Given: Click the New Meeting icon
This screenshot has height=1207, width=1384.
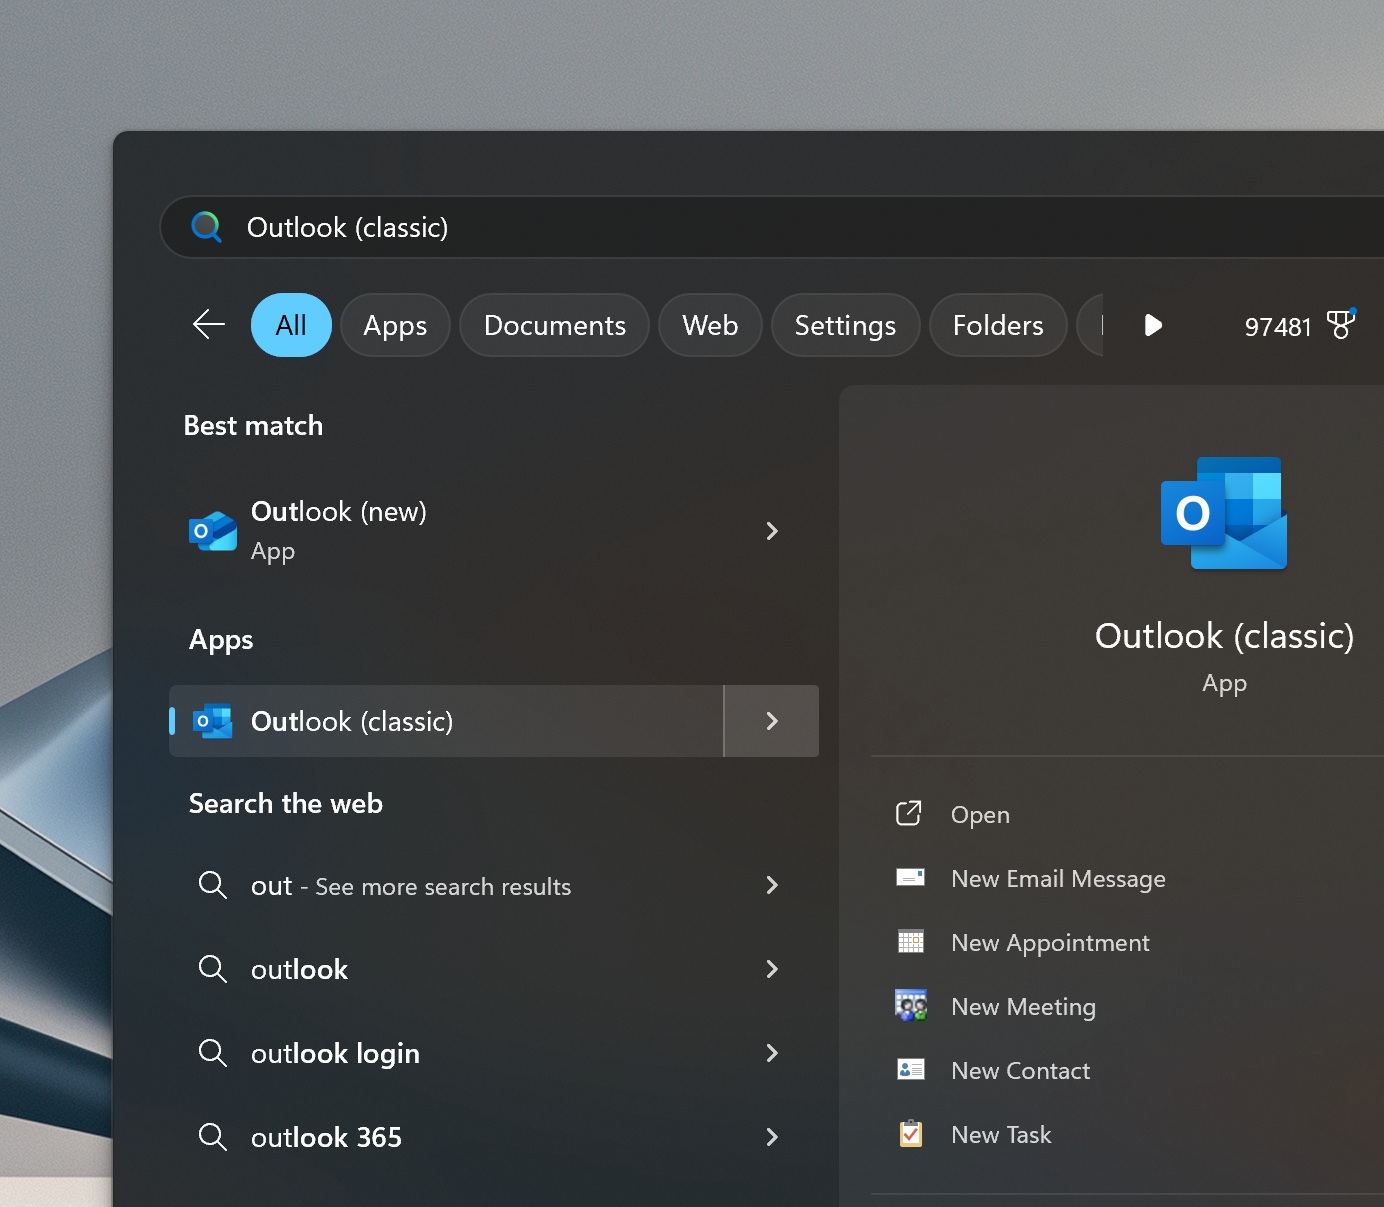Looking at the screenshot, I should tap(910, 1005).
